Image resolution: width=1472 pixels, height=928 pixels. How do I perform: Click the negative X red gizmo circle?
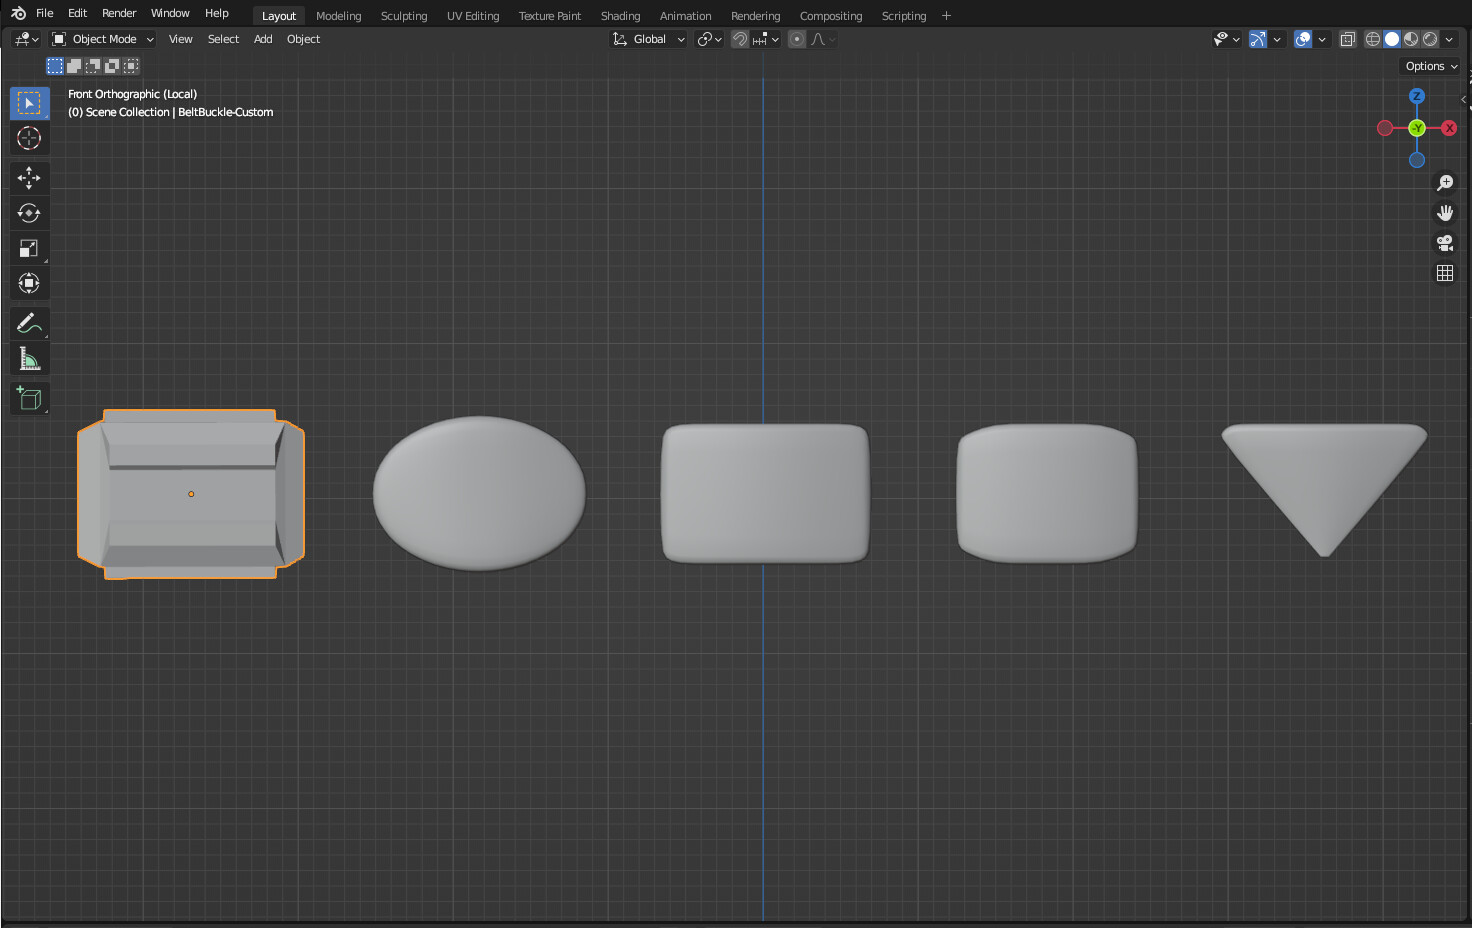pos(1385,128)
